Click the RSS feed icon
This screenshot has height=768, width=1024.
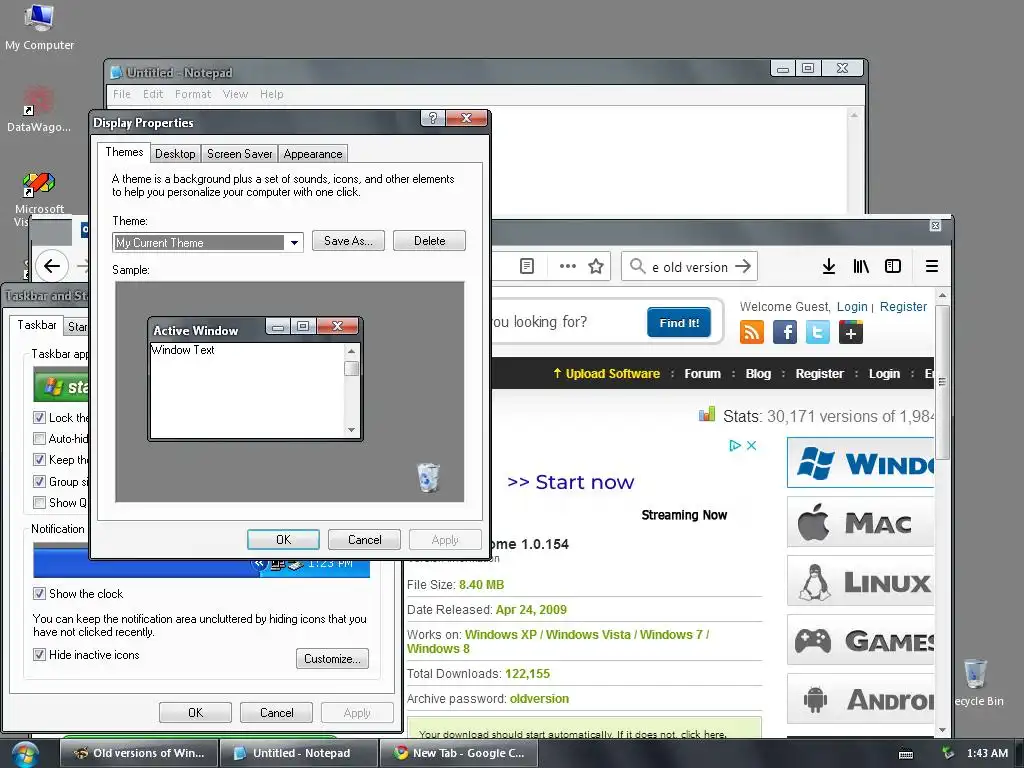pyautogui.click(x=752, y=332)
